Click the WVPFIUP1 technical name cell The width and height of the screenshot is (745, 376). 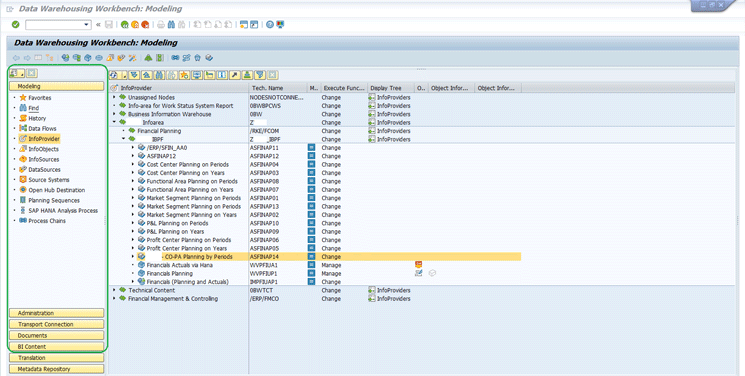264,273
